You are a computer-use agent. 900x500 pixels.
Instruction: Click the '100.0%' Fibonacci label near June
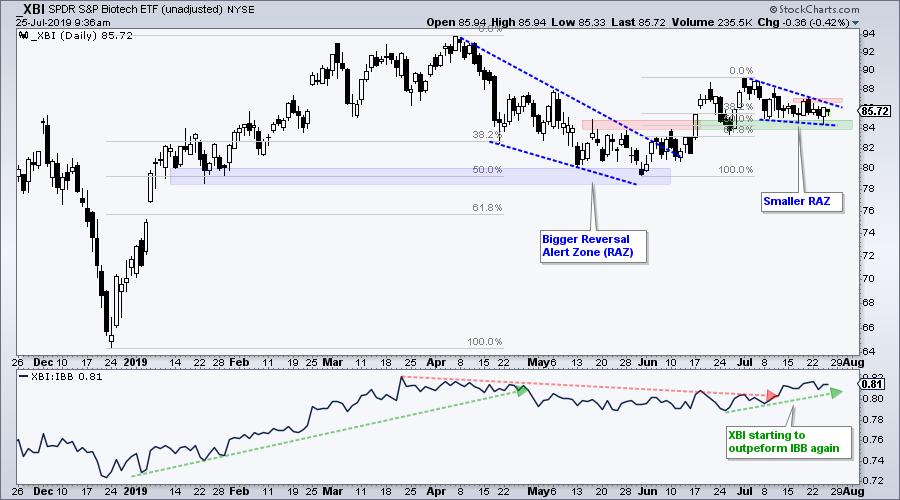[735, 170]
